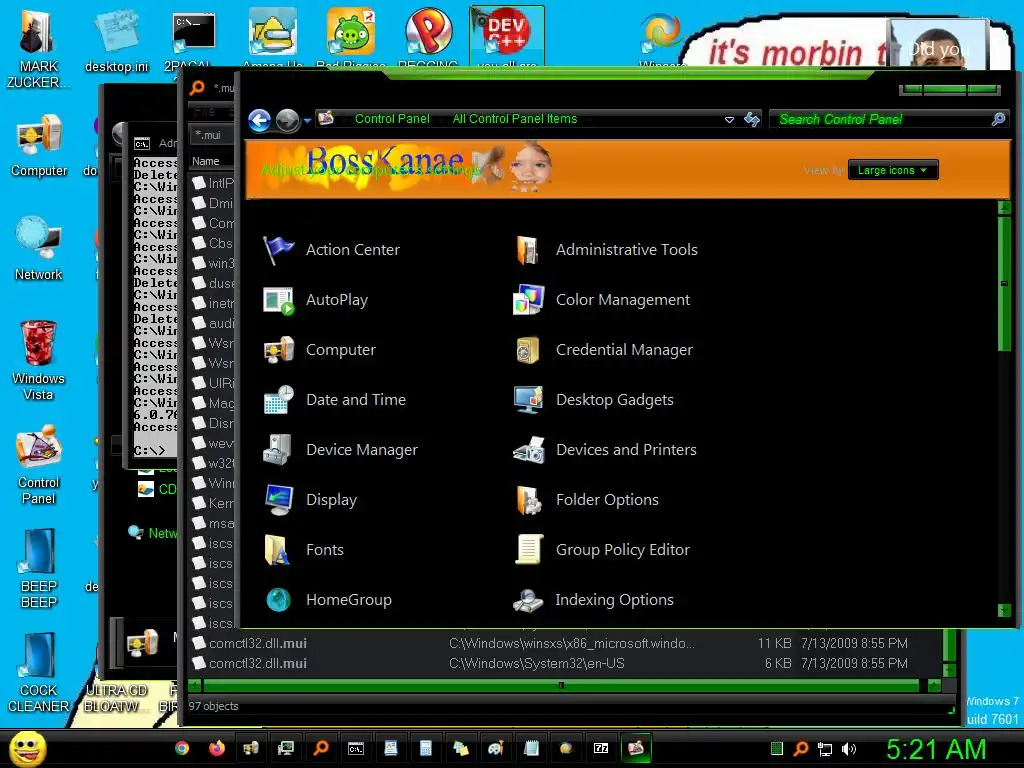This screenshot has height=768, width=1024.
Task: Open the volume speaker tray icon
Action: [848, 749]
